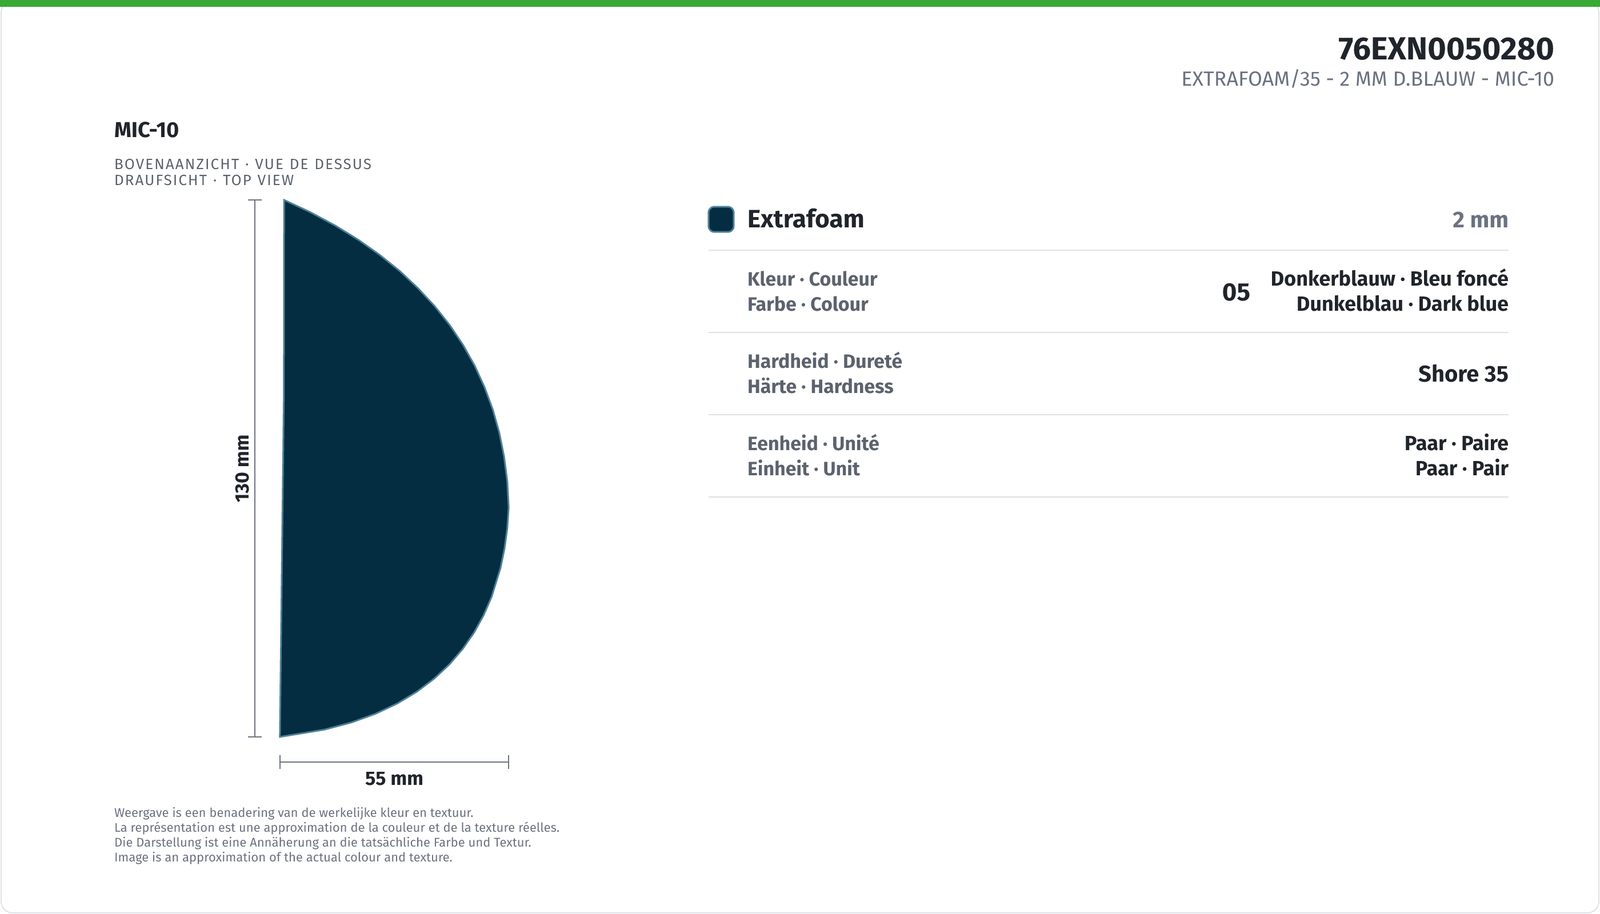Click the Härte · Hardness label
The image size is (1600, 914).
[x=820, y=386]
